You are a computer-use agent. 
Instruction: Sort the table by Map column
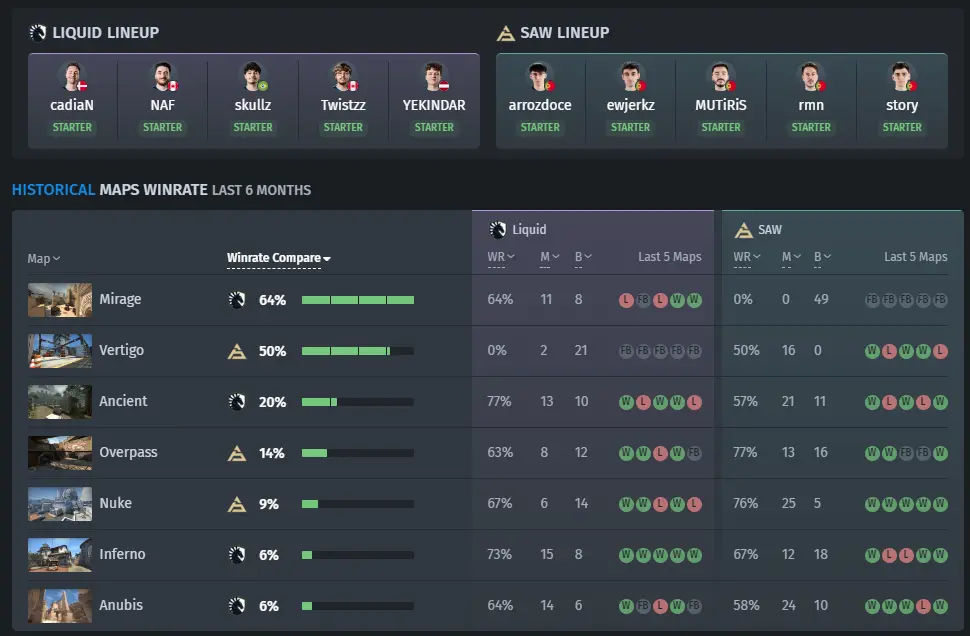coord(43,259)
